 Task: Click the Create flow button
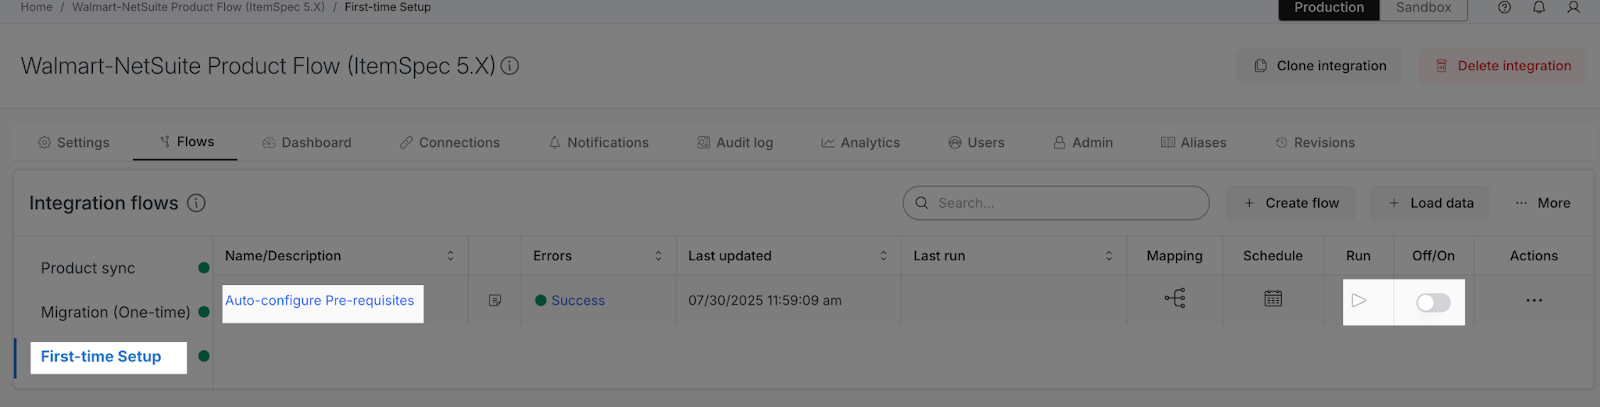pos(1291,203)
